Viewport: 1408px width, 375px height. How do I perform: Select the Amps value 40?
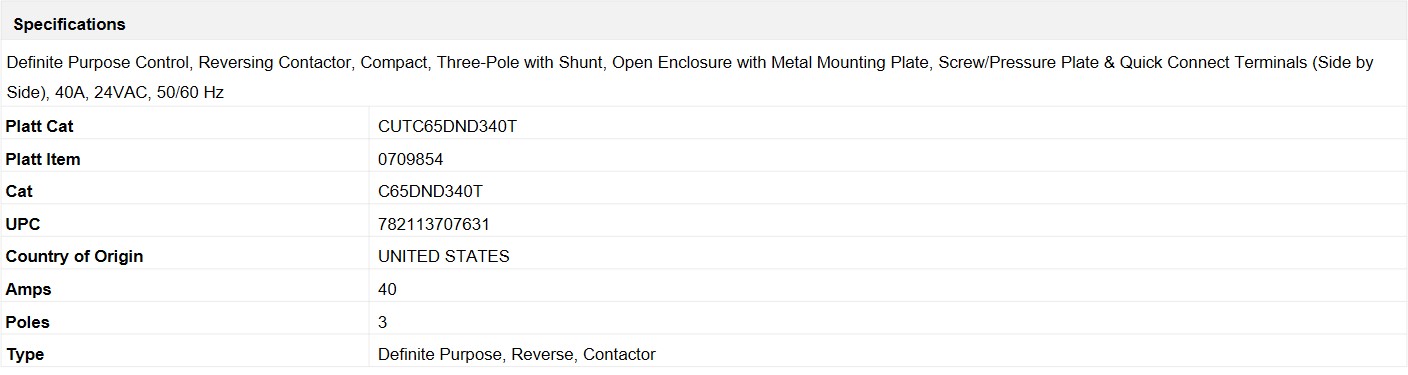tap(387, 289)
